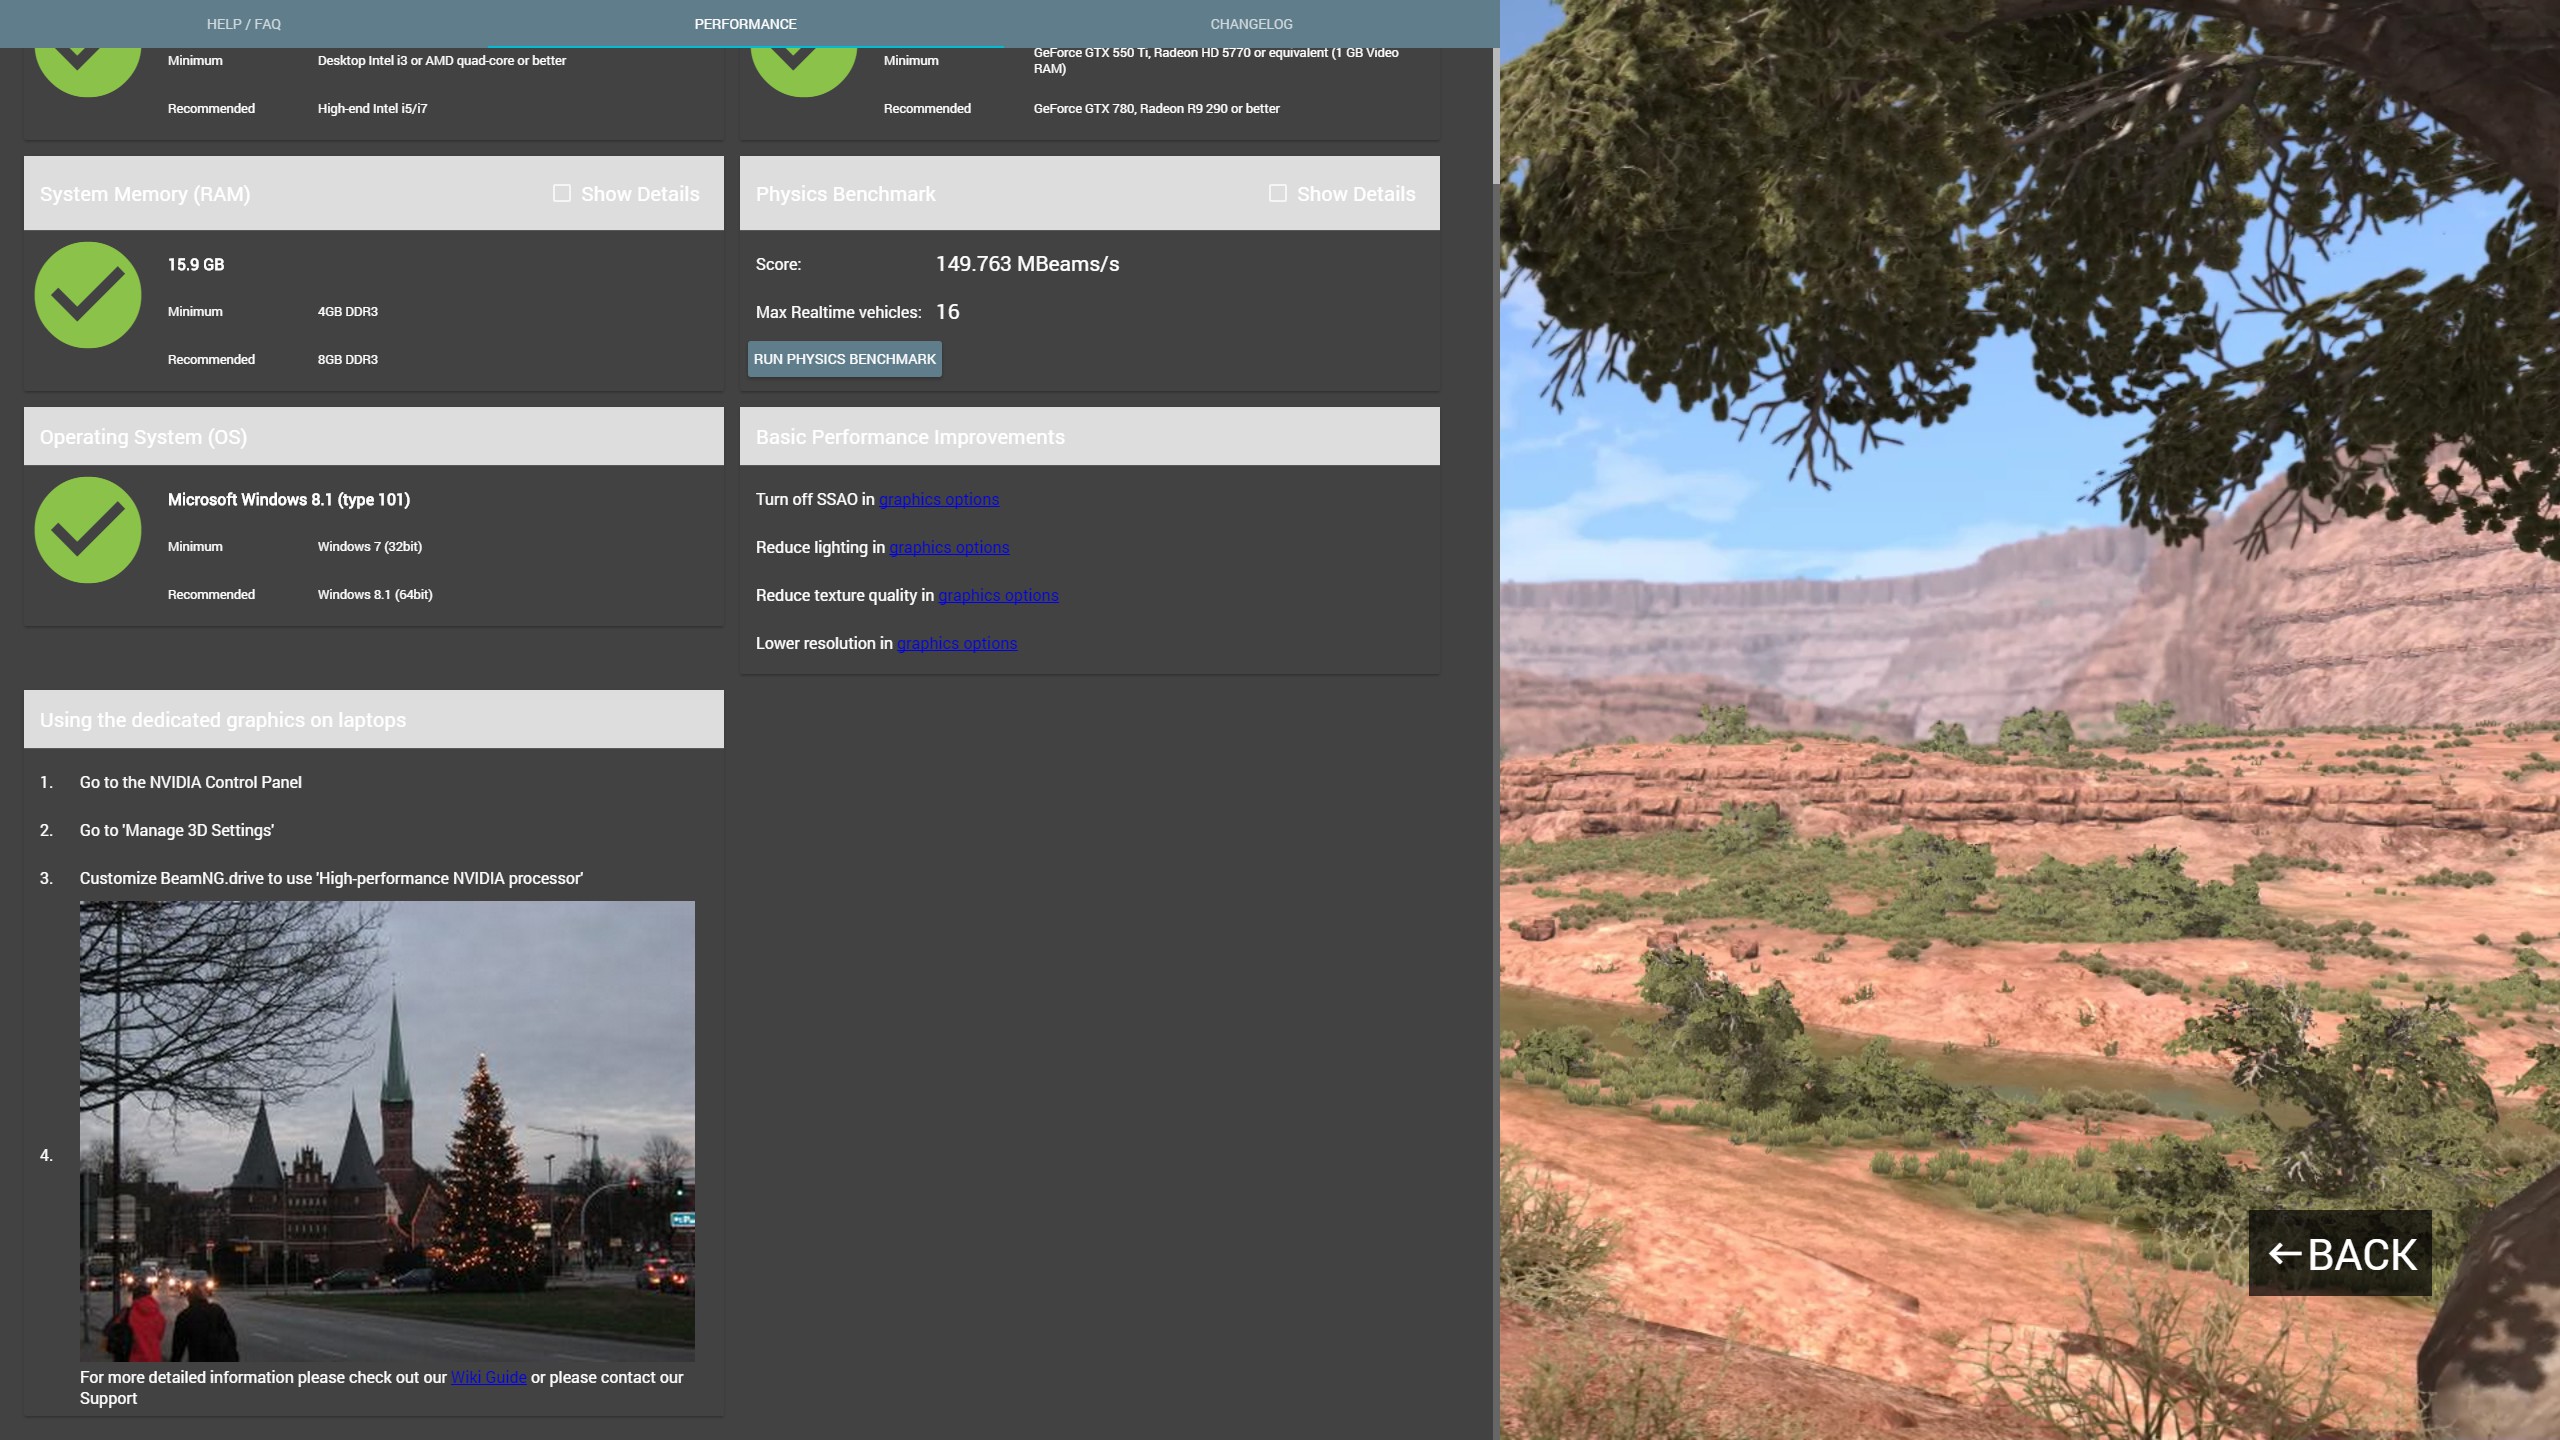Switch to the Help / FAQ tab

(243, 24)
